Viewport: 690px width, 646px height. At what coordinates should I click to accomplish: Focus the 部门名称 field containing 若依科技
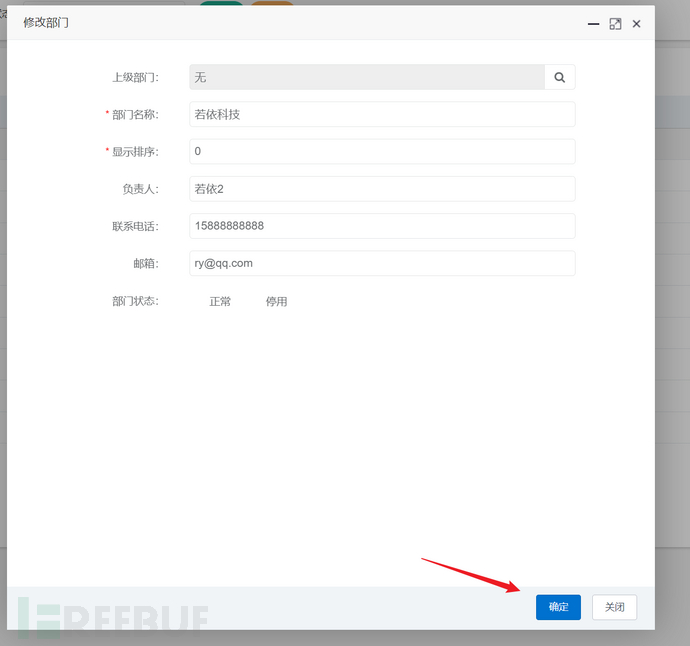pos(382,114)
